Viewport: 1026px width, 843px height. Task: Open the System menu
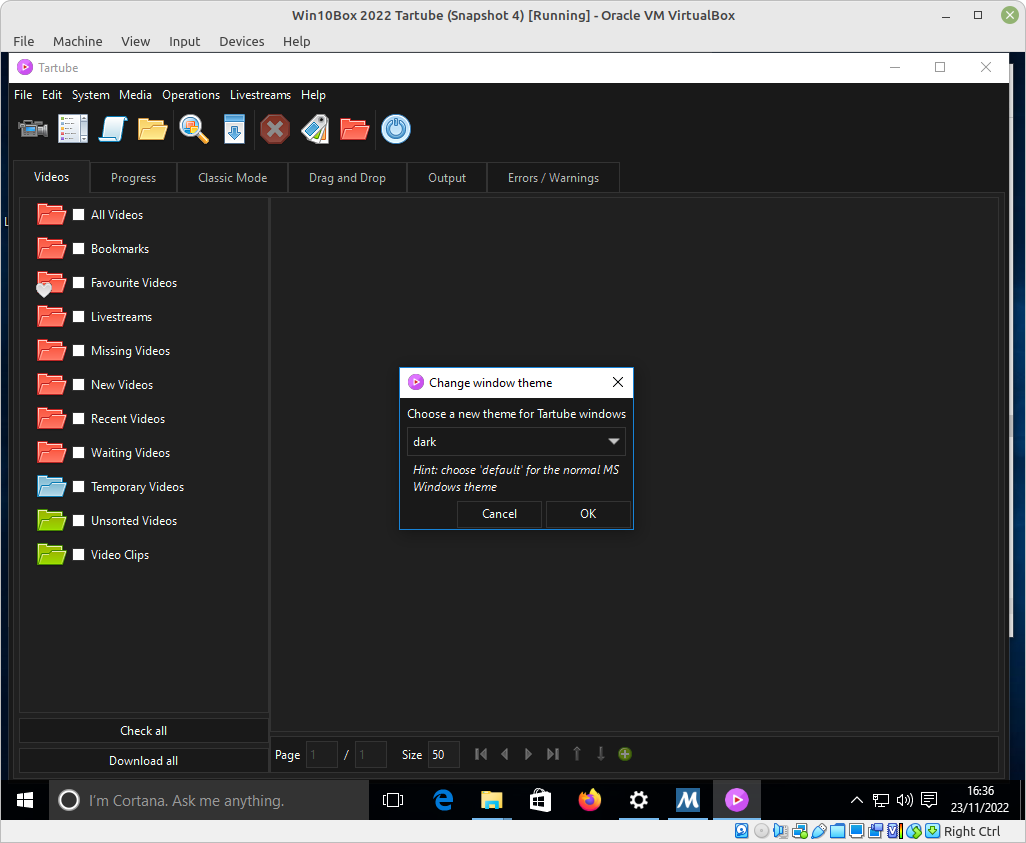click(x=90, y=95)
